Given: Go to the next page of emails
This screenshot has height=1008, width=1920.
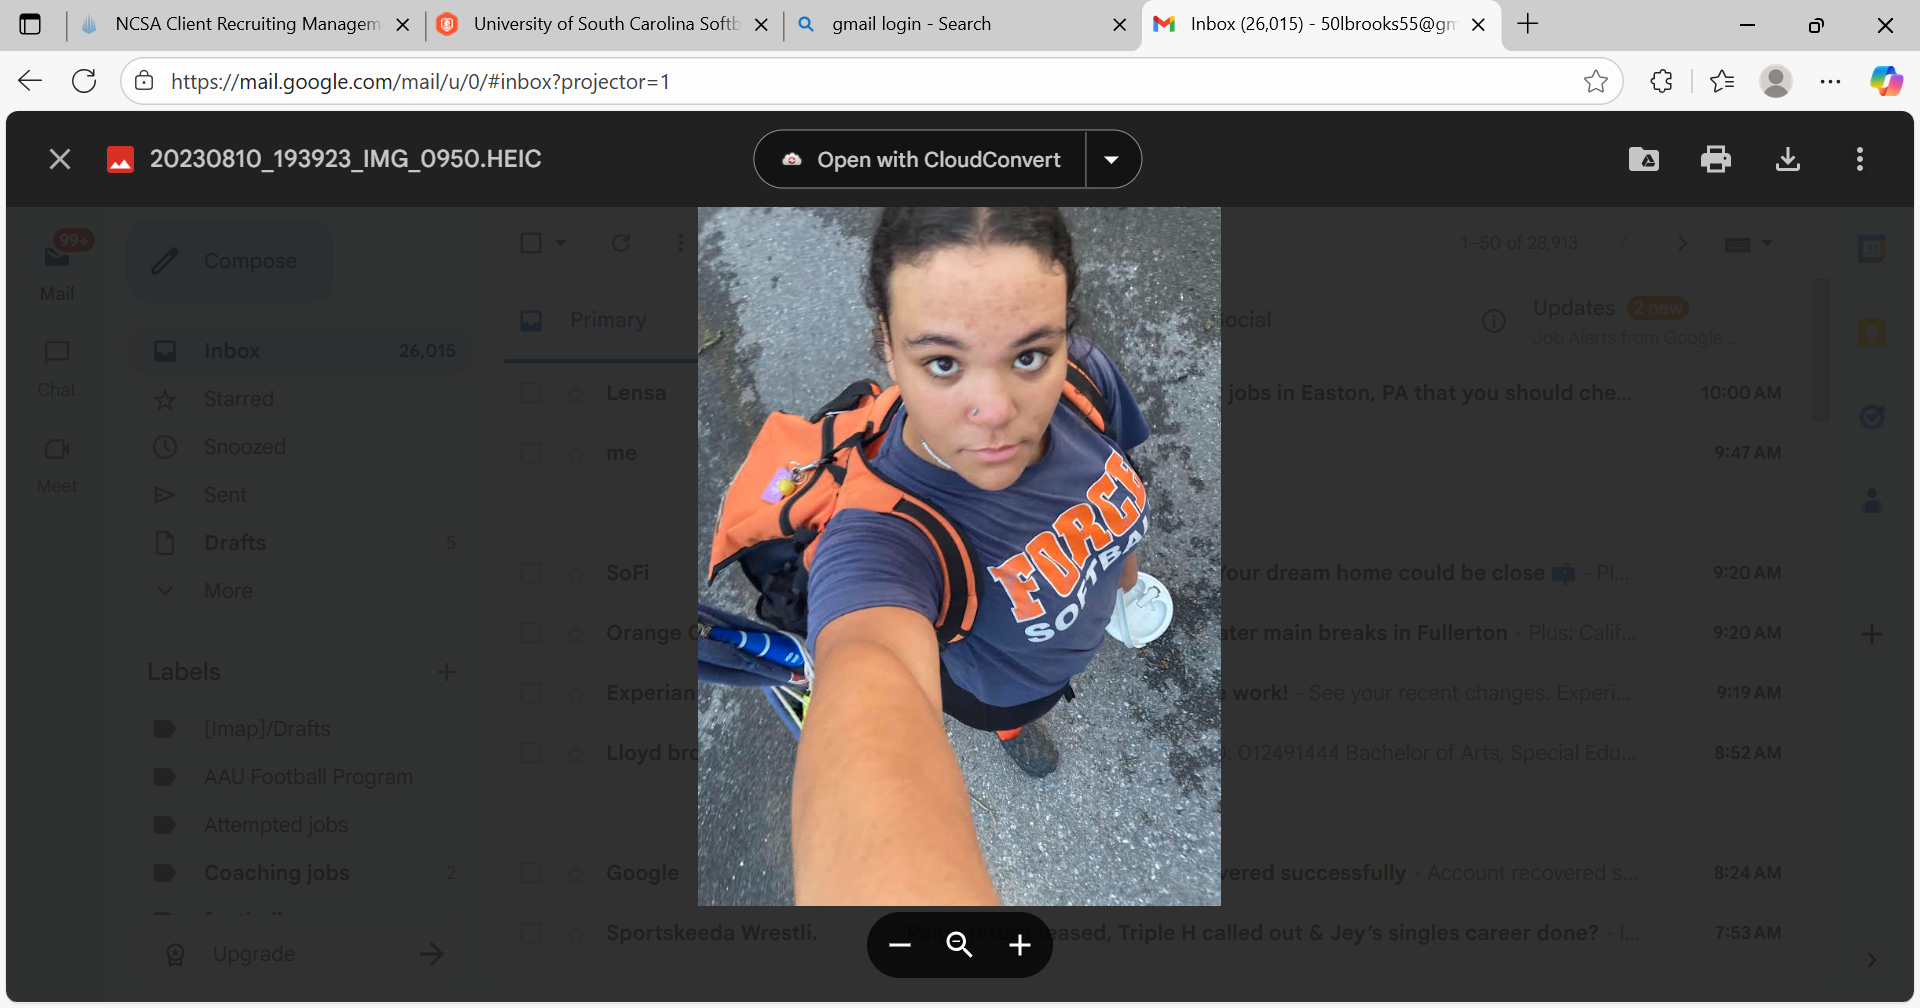Looking at the screenshot, I should coord(1682,243).
